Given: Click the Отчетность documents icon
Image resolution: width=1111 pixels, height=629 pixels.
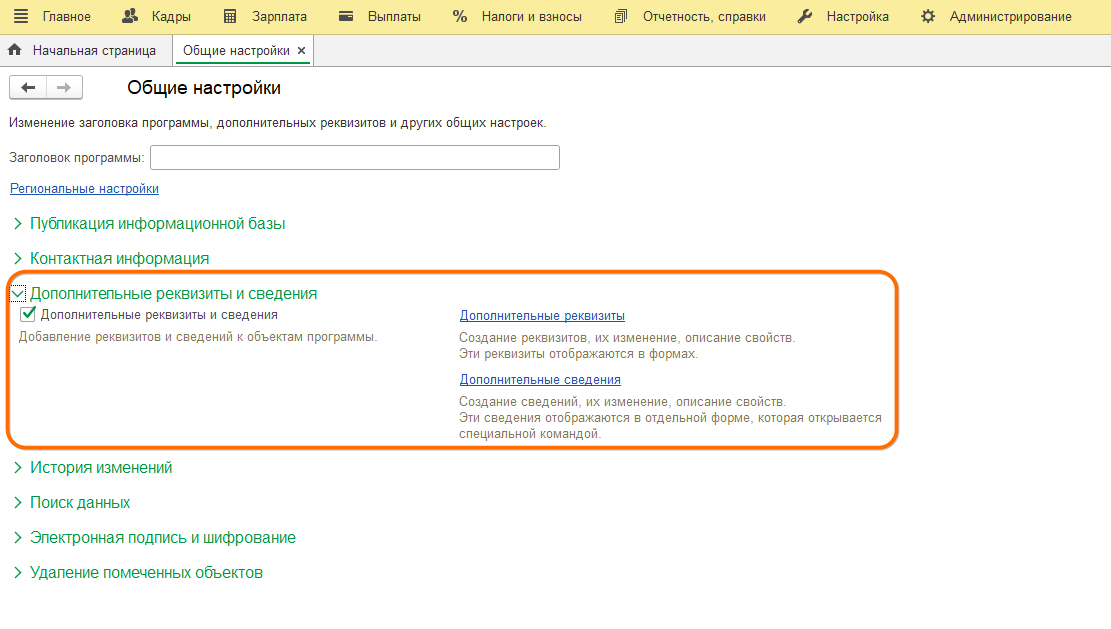Looking at the screenshot, I should tap(621, 16).
